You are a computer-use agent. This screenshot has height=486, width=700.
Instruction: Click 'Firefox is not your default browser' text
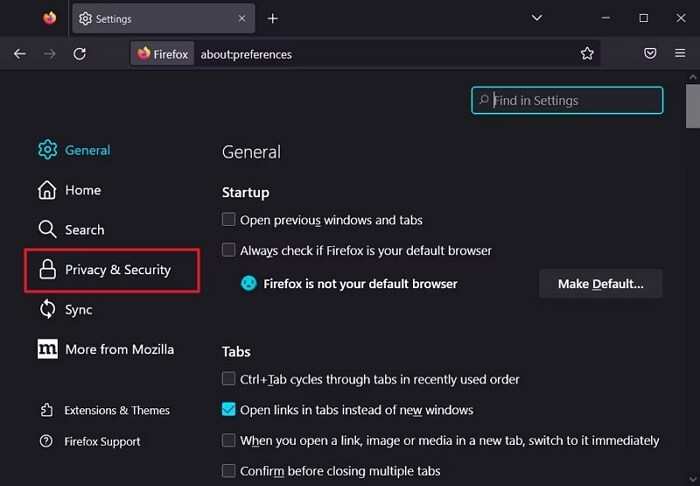(x=360, y=284)
